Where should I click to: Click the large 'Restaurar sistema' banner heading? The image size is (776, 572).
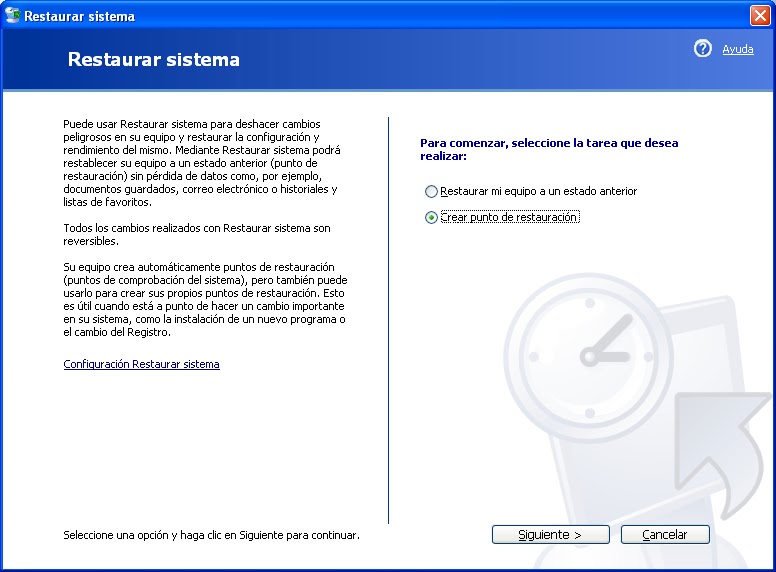tap(153, 59)
